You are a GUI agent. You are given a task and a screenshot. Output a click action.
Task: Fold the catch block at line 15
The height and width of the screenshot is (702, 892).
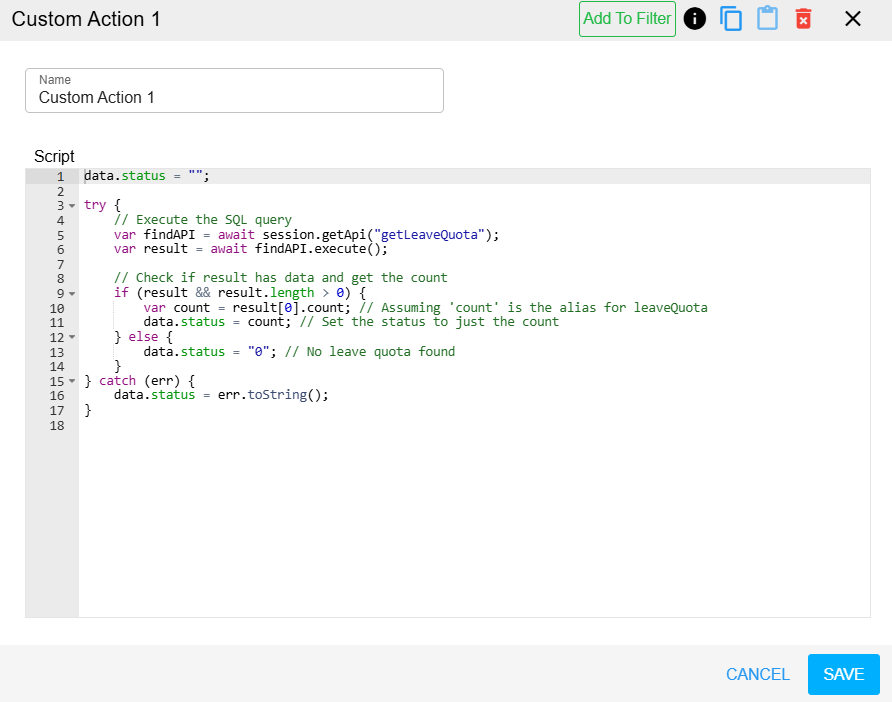tap(72, 381)
